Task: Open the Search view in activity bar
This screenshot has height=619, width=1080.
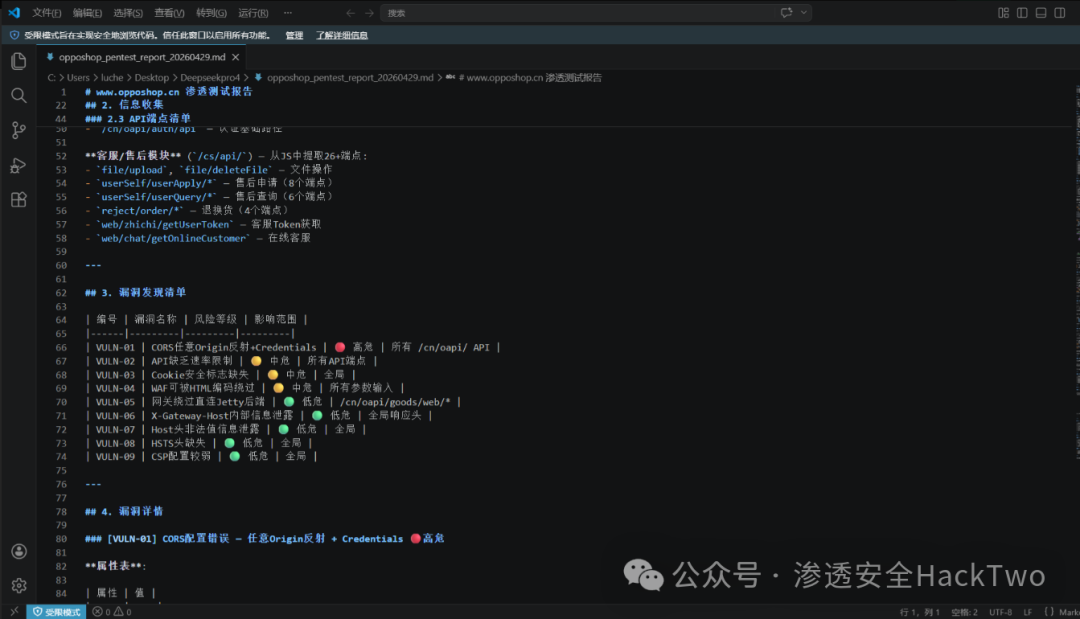Action: pos(19,95)
